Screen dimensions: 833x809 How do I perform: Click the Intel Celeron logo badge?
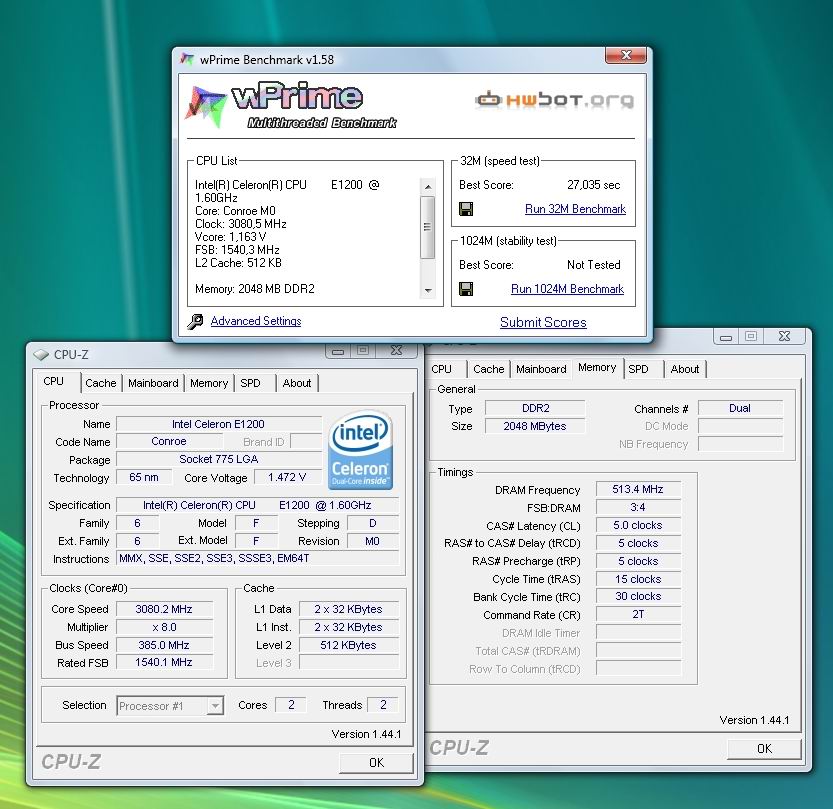pyautogui.click(x=360, y=449)
